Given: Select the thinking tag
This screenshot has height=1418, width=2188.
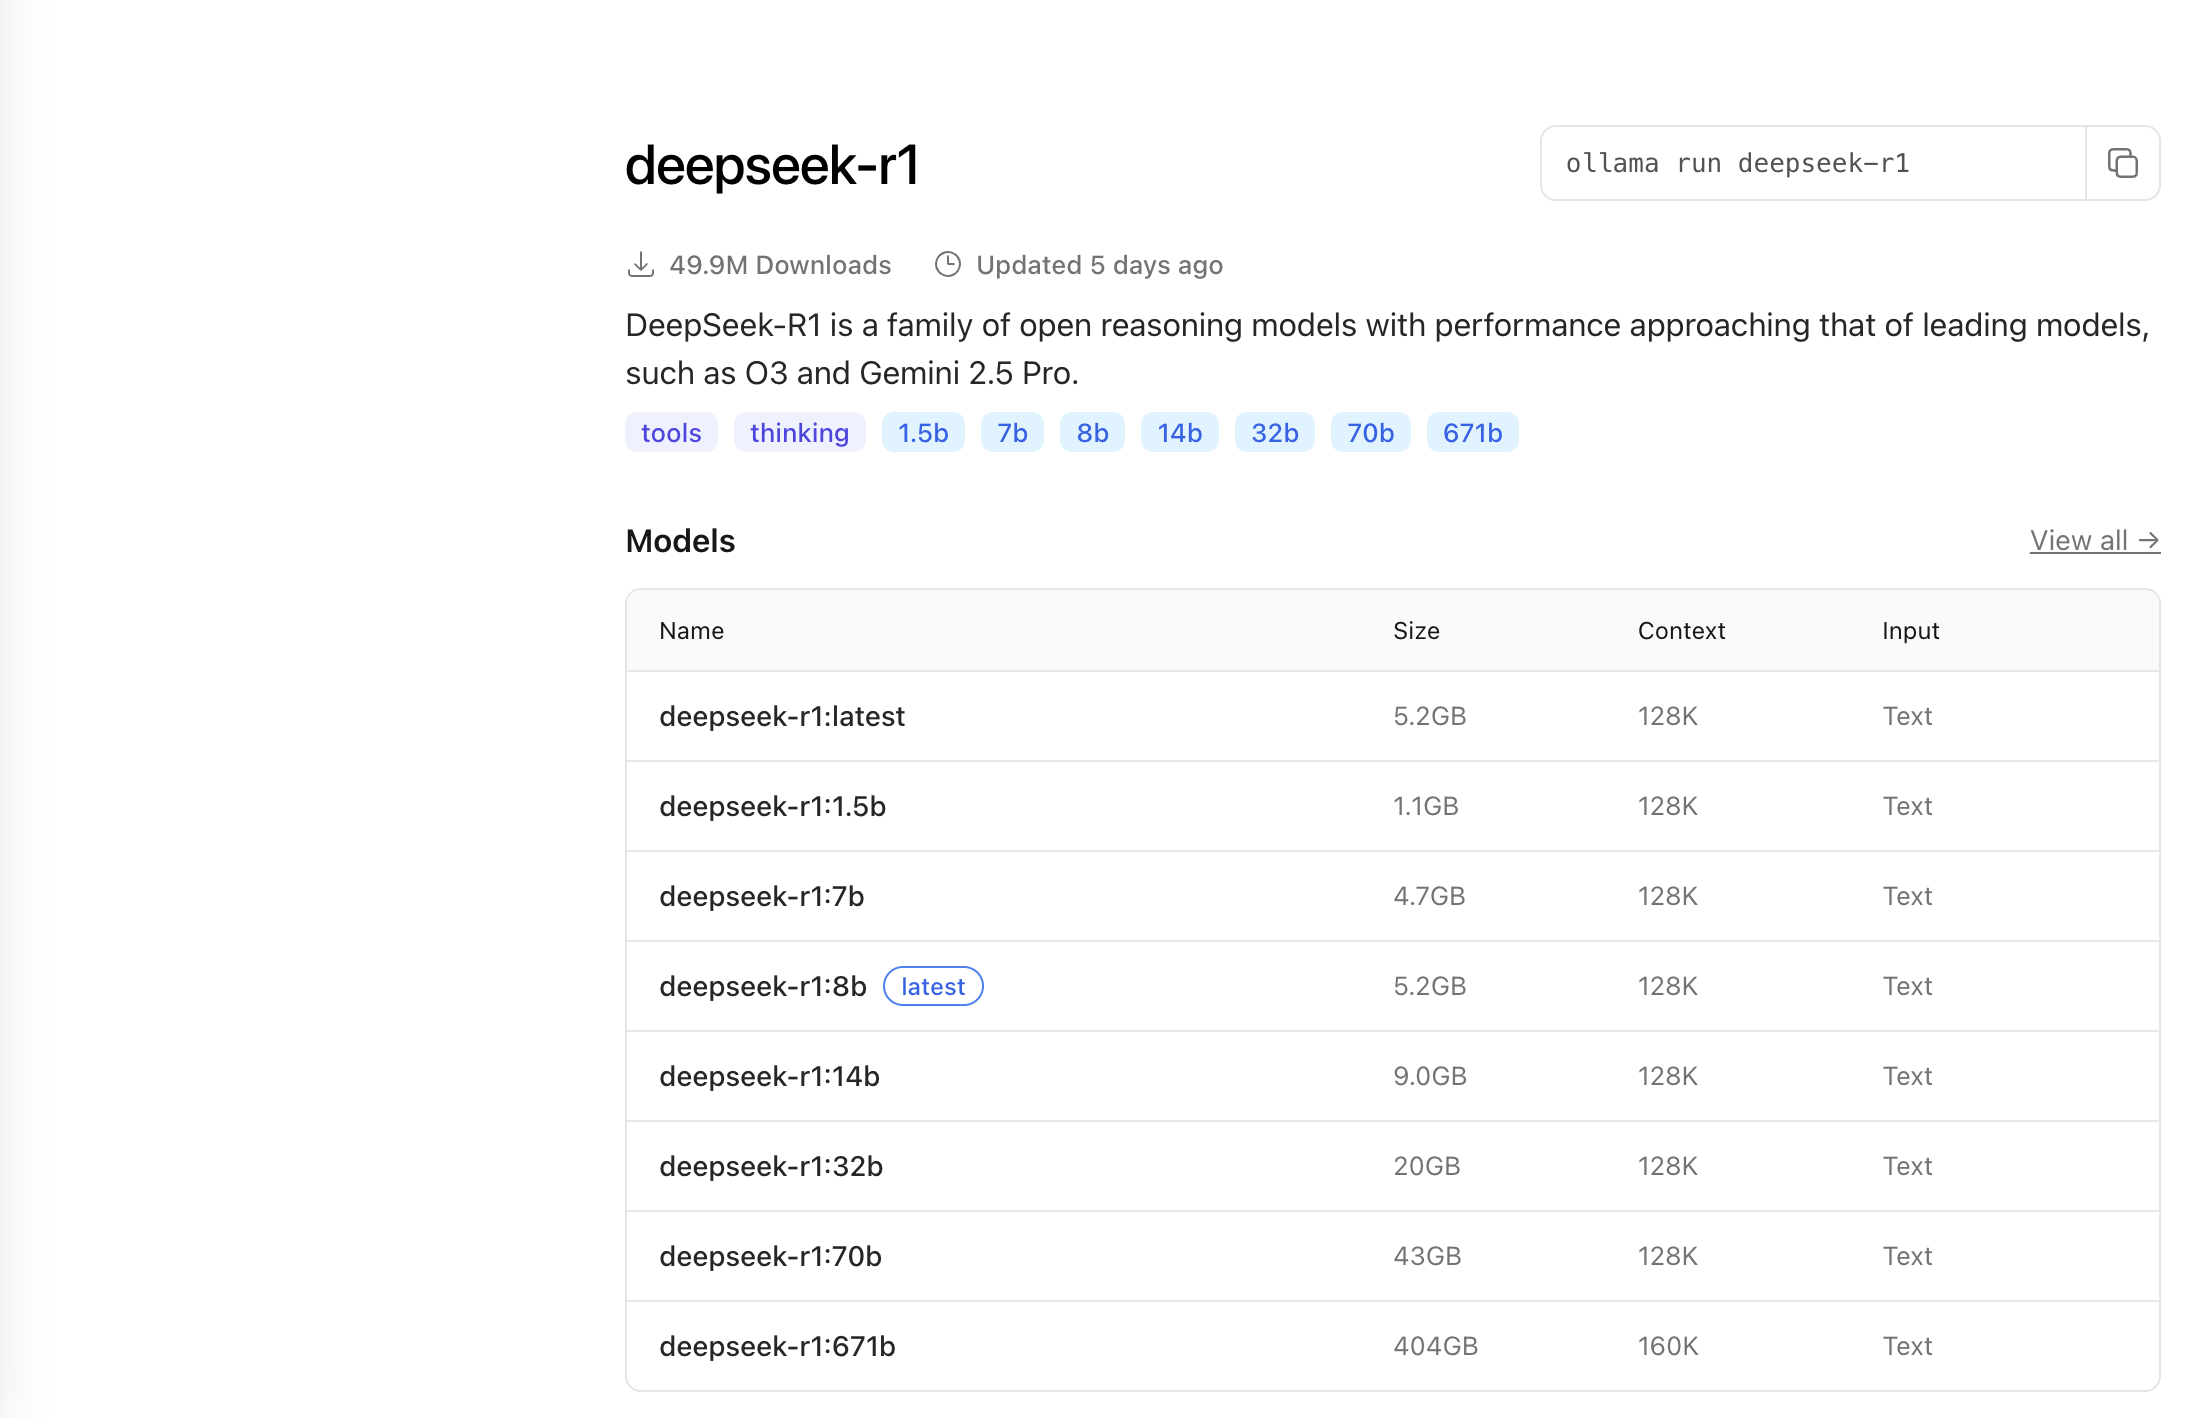Looking at the screenshot, I should pos(799,432).
